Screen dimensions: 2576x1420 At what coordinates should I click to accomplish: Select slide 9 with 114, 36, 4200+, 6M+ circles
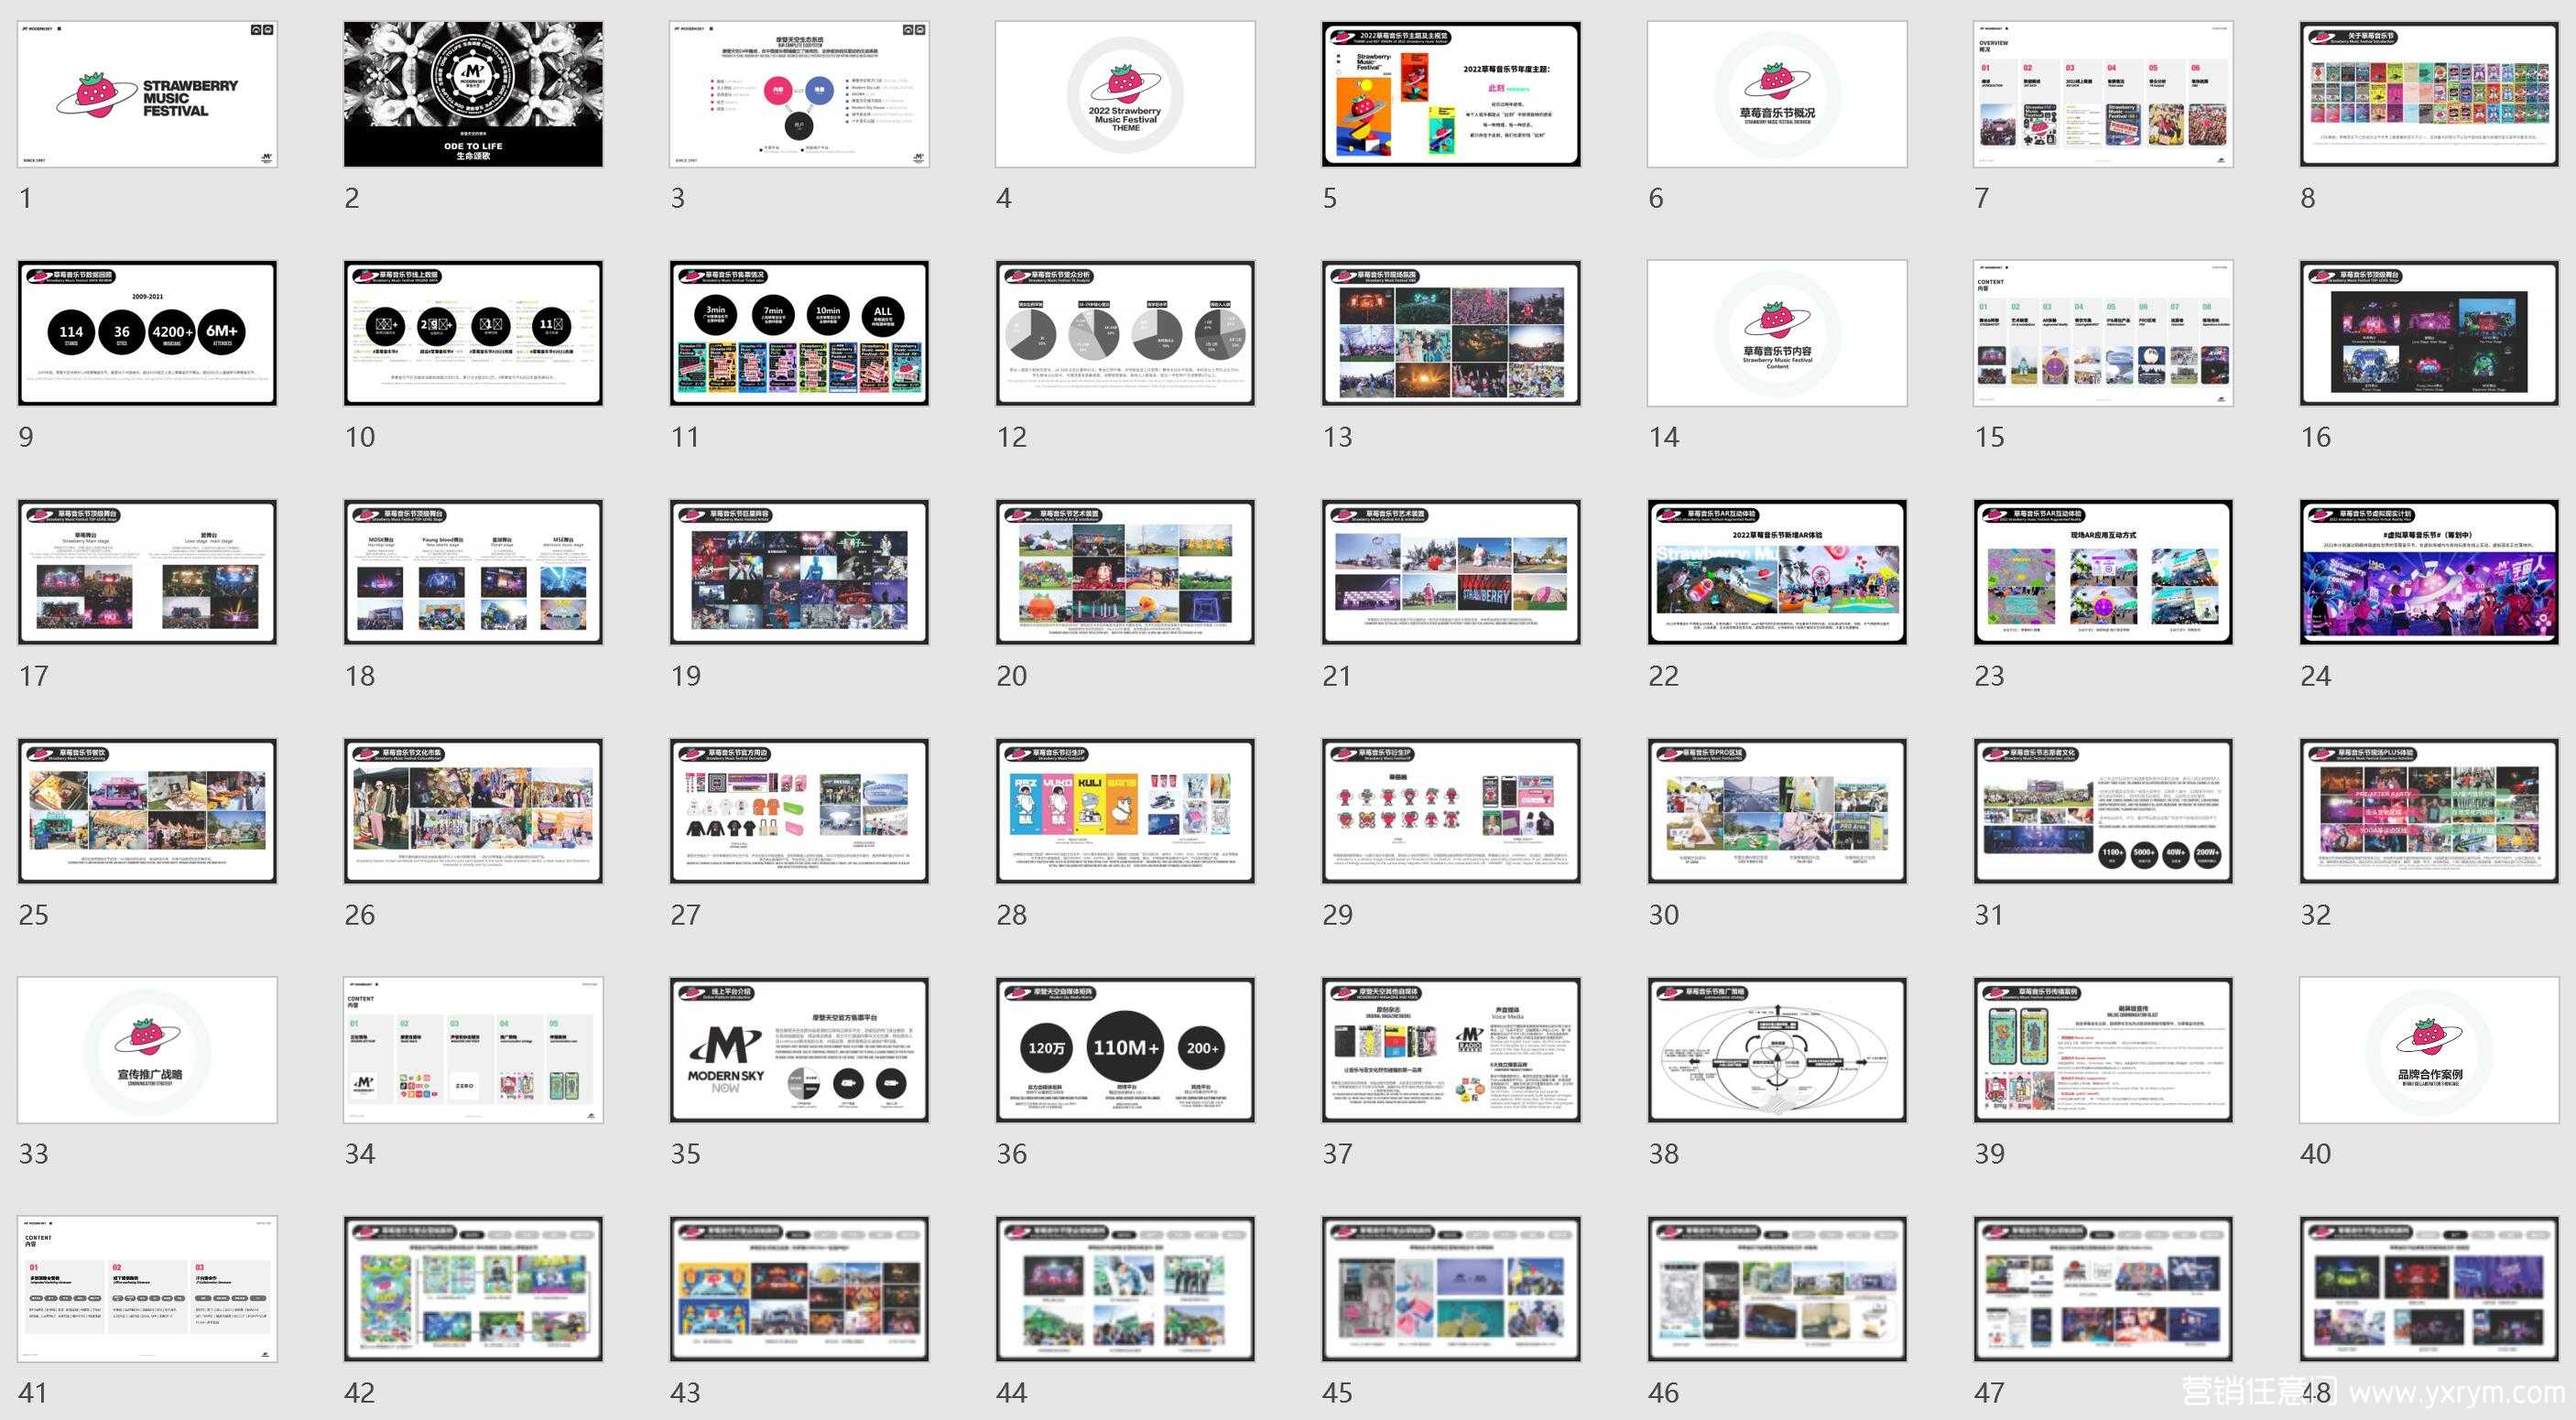(x=147, y=333)
